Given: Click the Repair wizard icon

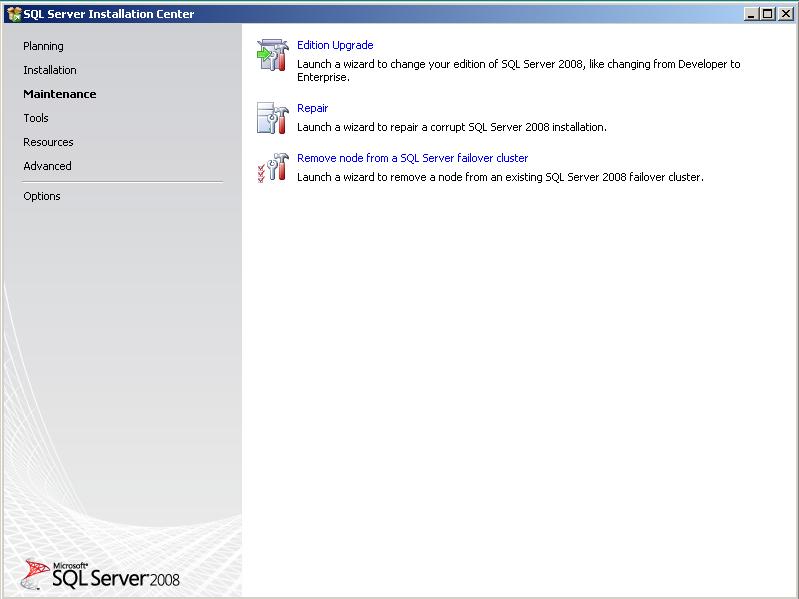Looking at the screenshot, I should point(273,118).
